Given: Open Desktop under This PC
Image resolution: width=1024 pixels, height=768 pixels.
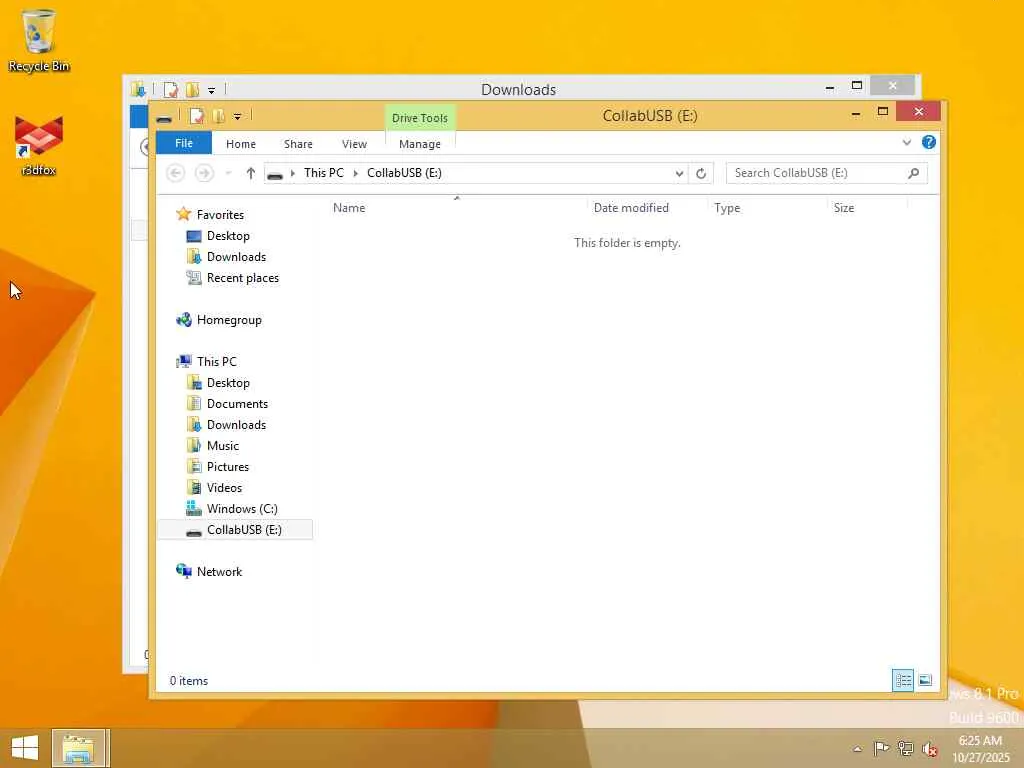Looking at the screenshot, I should [228, 383].
